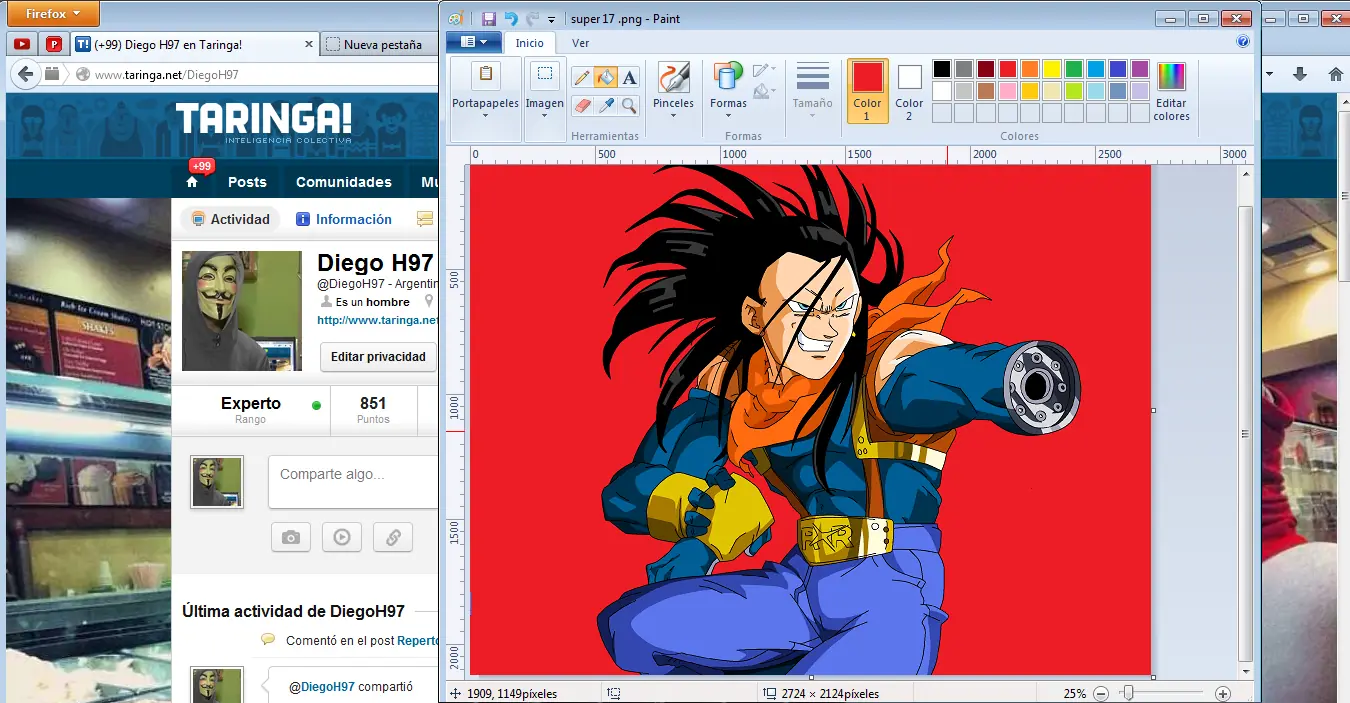Viewport: 1350px width, 703px height.
Task: Open the Customize Quick Access Toolbar arrow
Action: [x=552, y=19]
